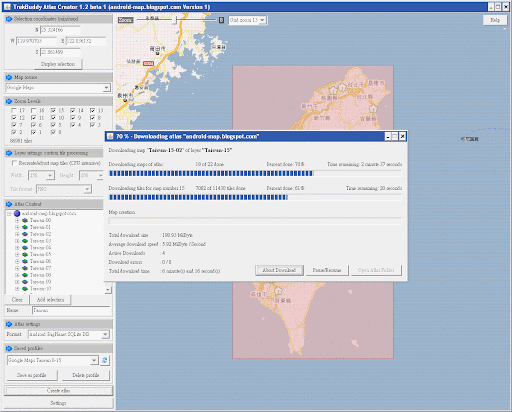Viewport: 512px width, 412px height.
Task: Open saved profiles Google Maps Taiwan dropdown
Action: 94,360
